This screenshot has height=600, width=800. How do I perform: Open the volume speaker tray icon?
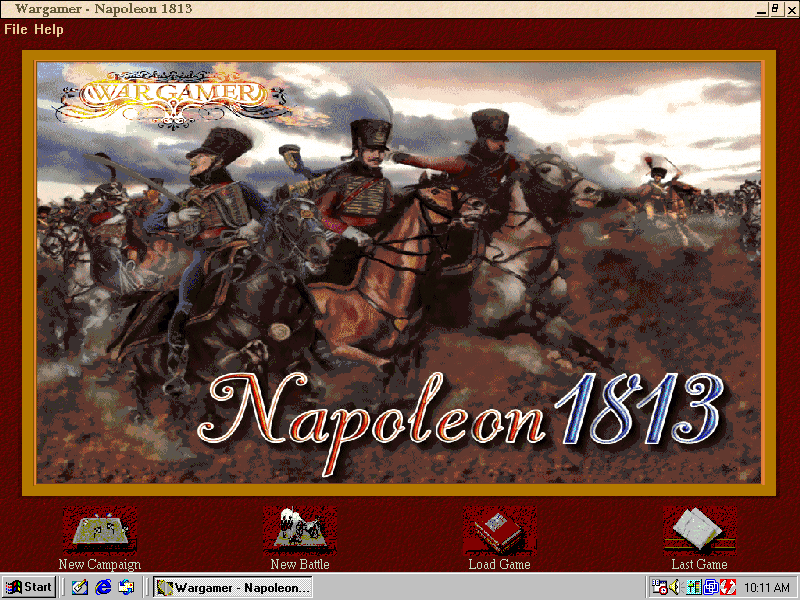pyautogui.click(x=675, y=587)
